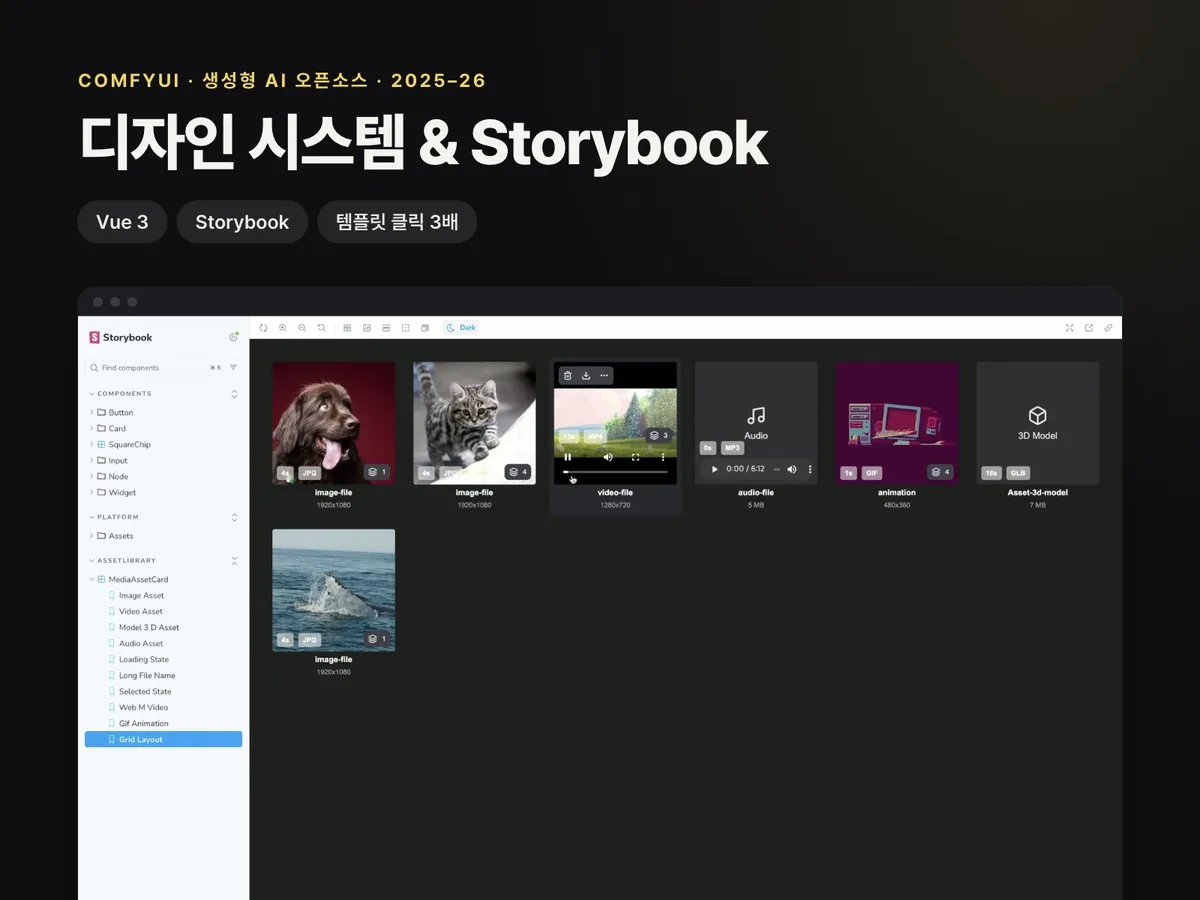The image size is (1200, 900).
Task: Reset canvas zoom in toolbar
Action: coord(321,328)
